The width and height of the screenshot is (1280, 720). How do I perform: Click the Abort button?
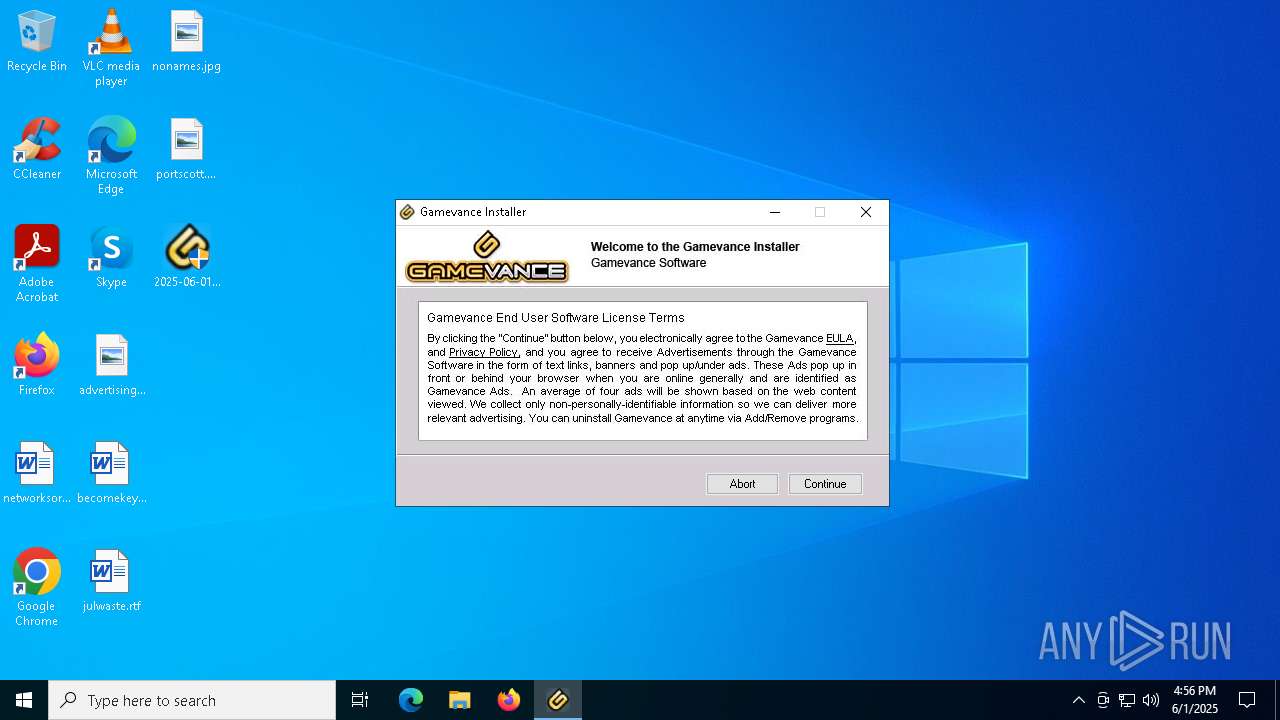[742, 484]
